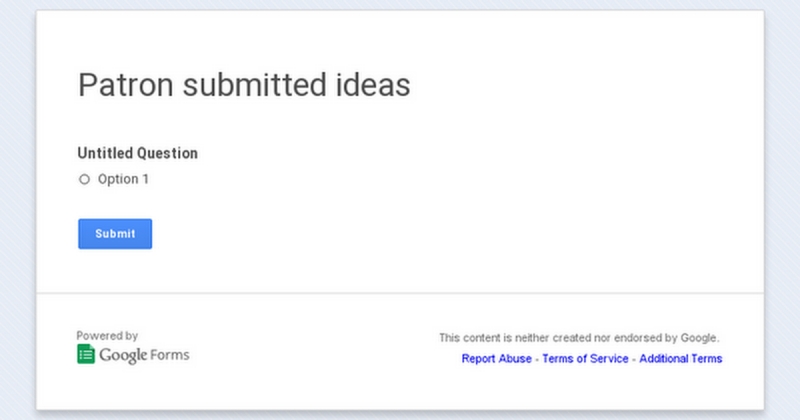Image resolution: width=800 pixels, height=420 pixels.
Task: Click the word "Question" in the question heading
Action: 168,154
